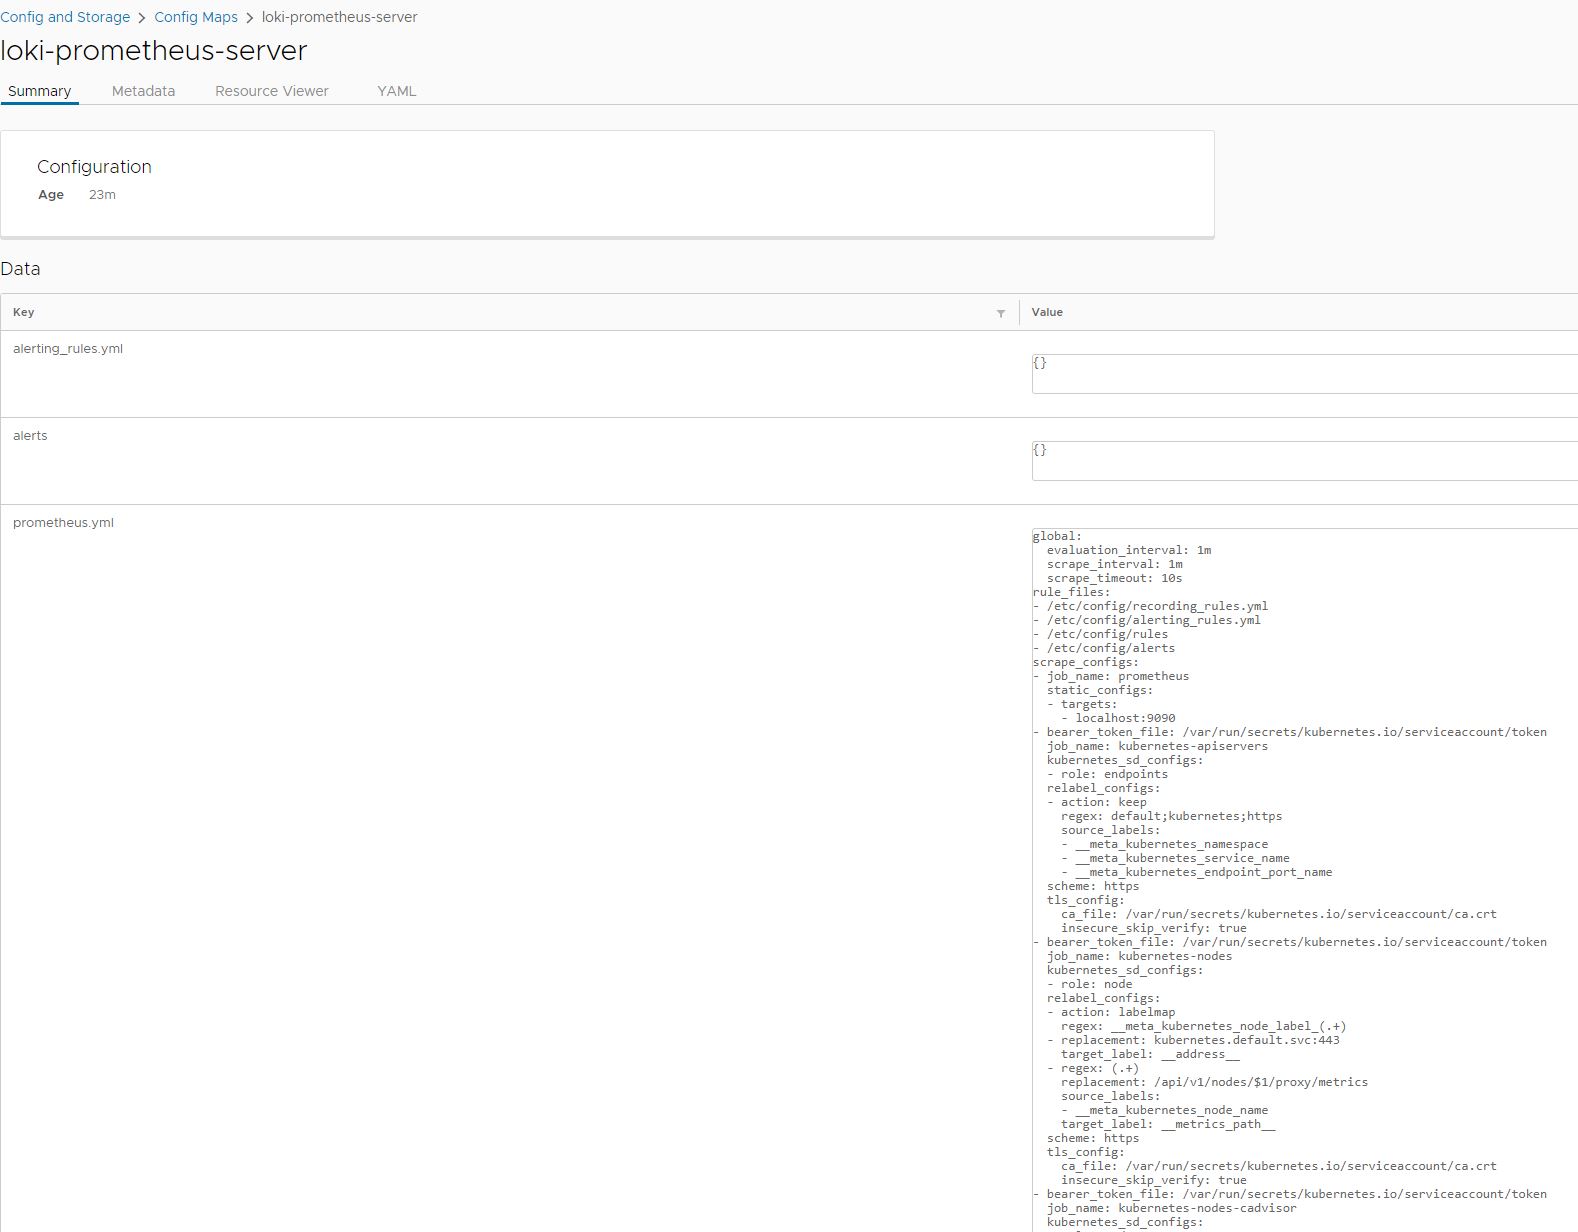Click the alerts value text box
Screen dimensions: 1578x1232
pyautogui.click(x=1304, y=461)
